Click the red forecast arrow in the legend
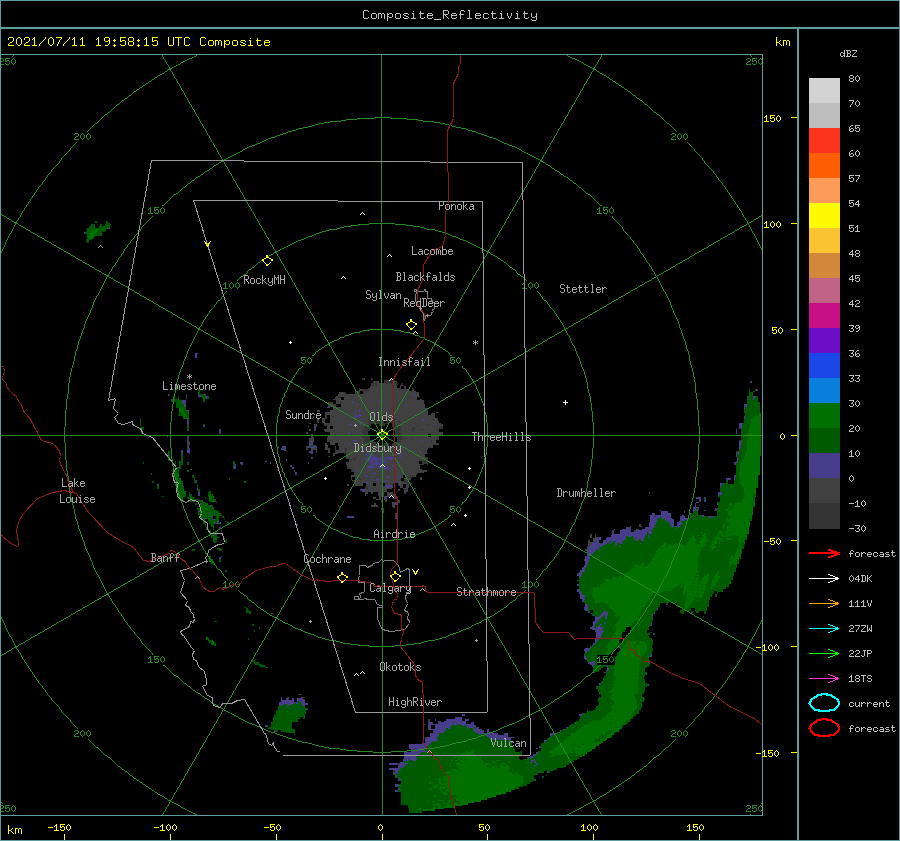This screenshot has width=900, height=841. point(824,553)
